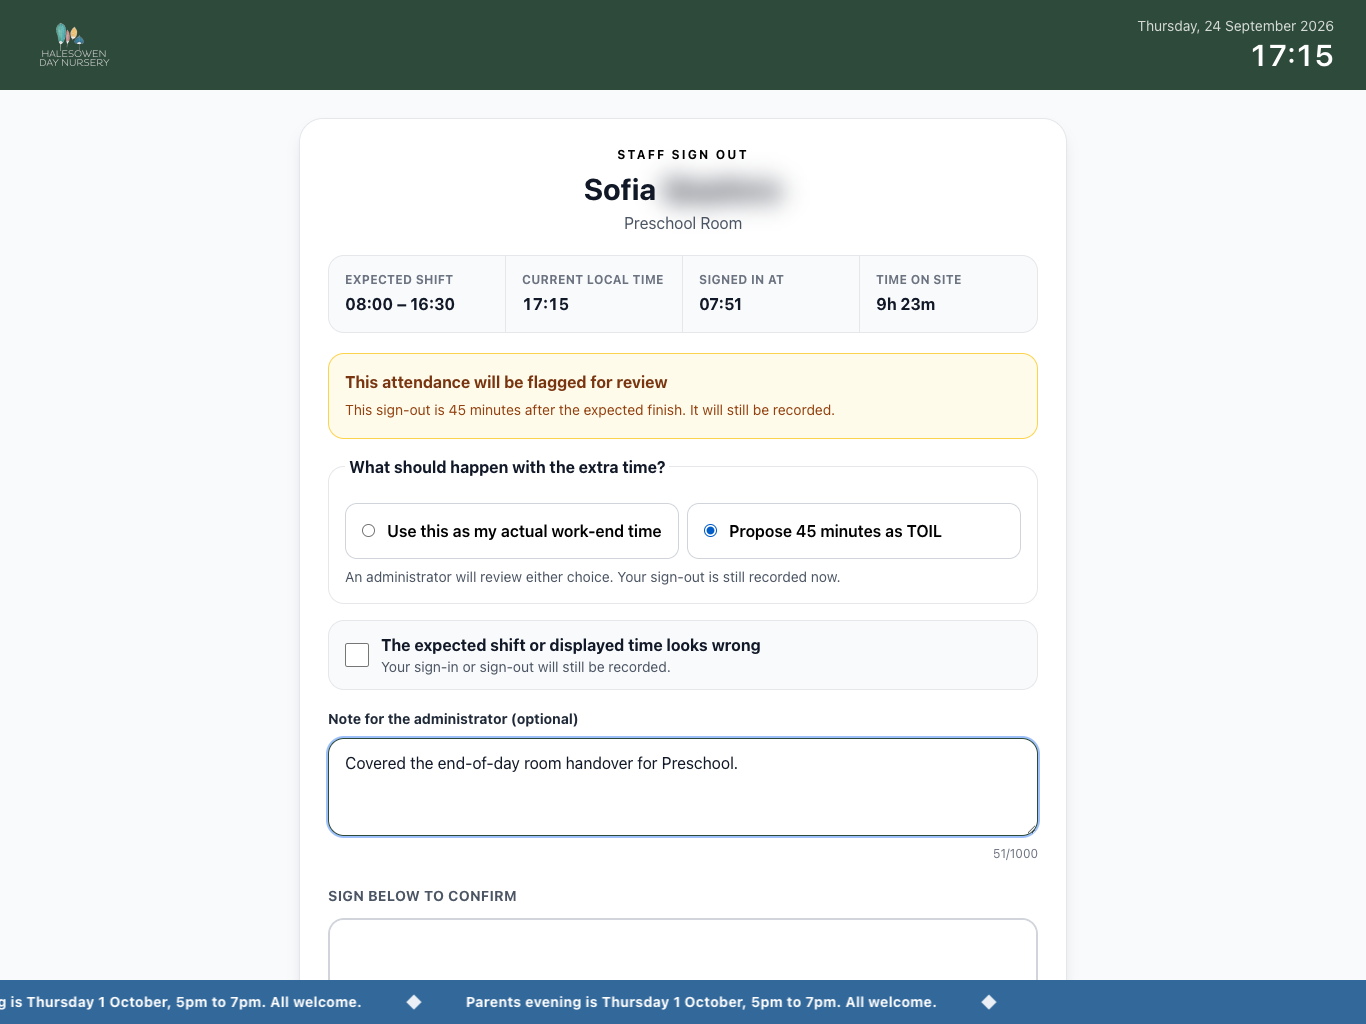The width and height of the screenshot is (1366, 1024).
Task: Click the "Preschool Room" label under the name
Action: coord(683,223)
